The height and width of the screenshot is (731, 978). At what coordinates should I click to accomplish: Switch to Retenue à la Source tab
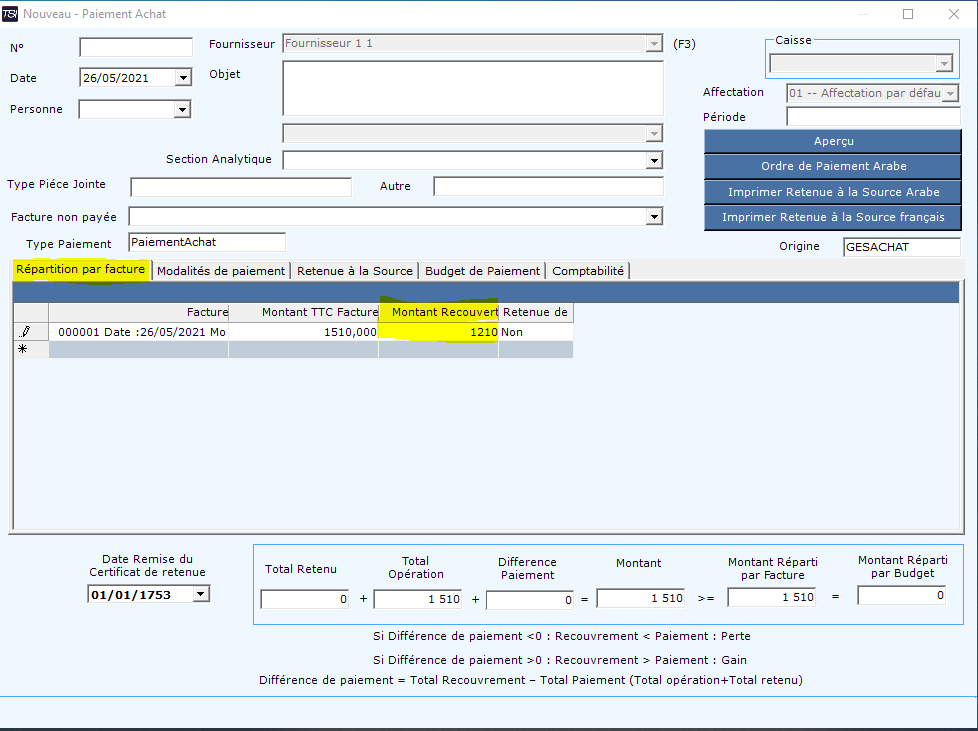[x=355, y=271]
